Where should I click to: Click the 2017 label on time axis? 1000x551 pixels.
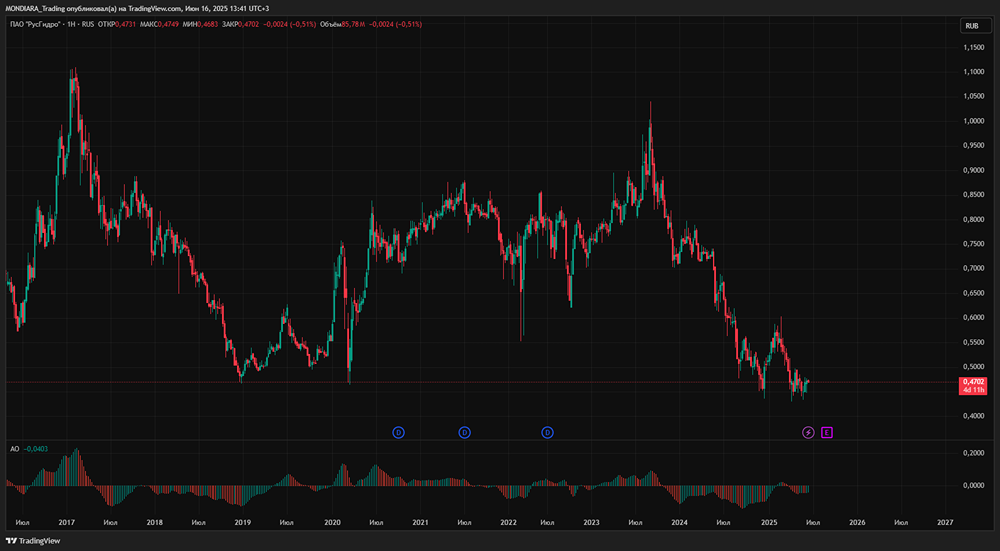pyautogui.click(x=67, y=522)
